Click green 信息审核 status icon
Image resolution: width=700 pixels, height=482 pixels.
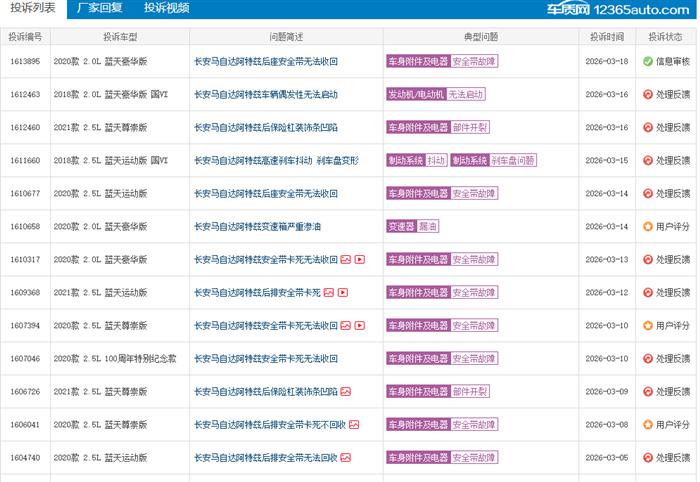[647, 61]
